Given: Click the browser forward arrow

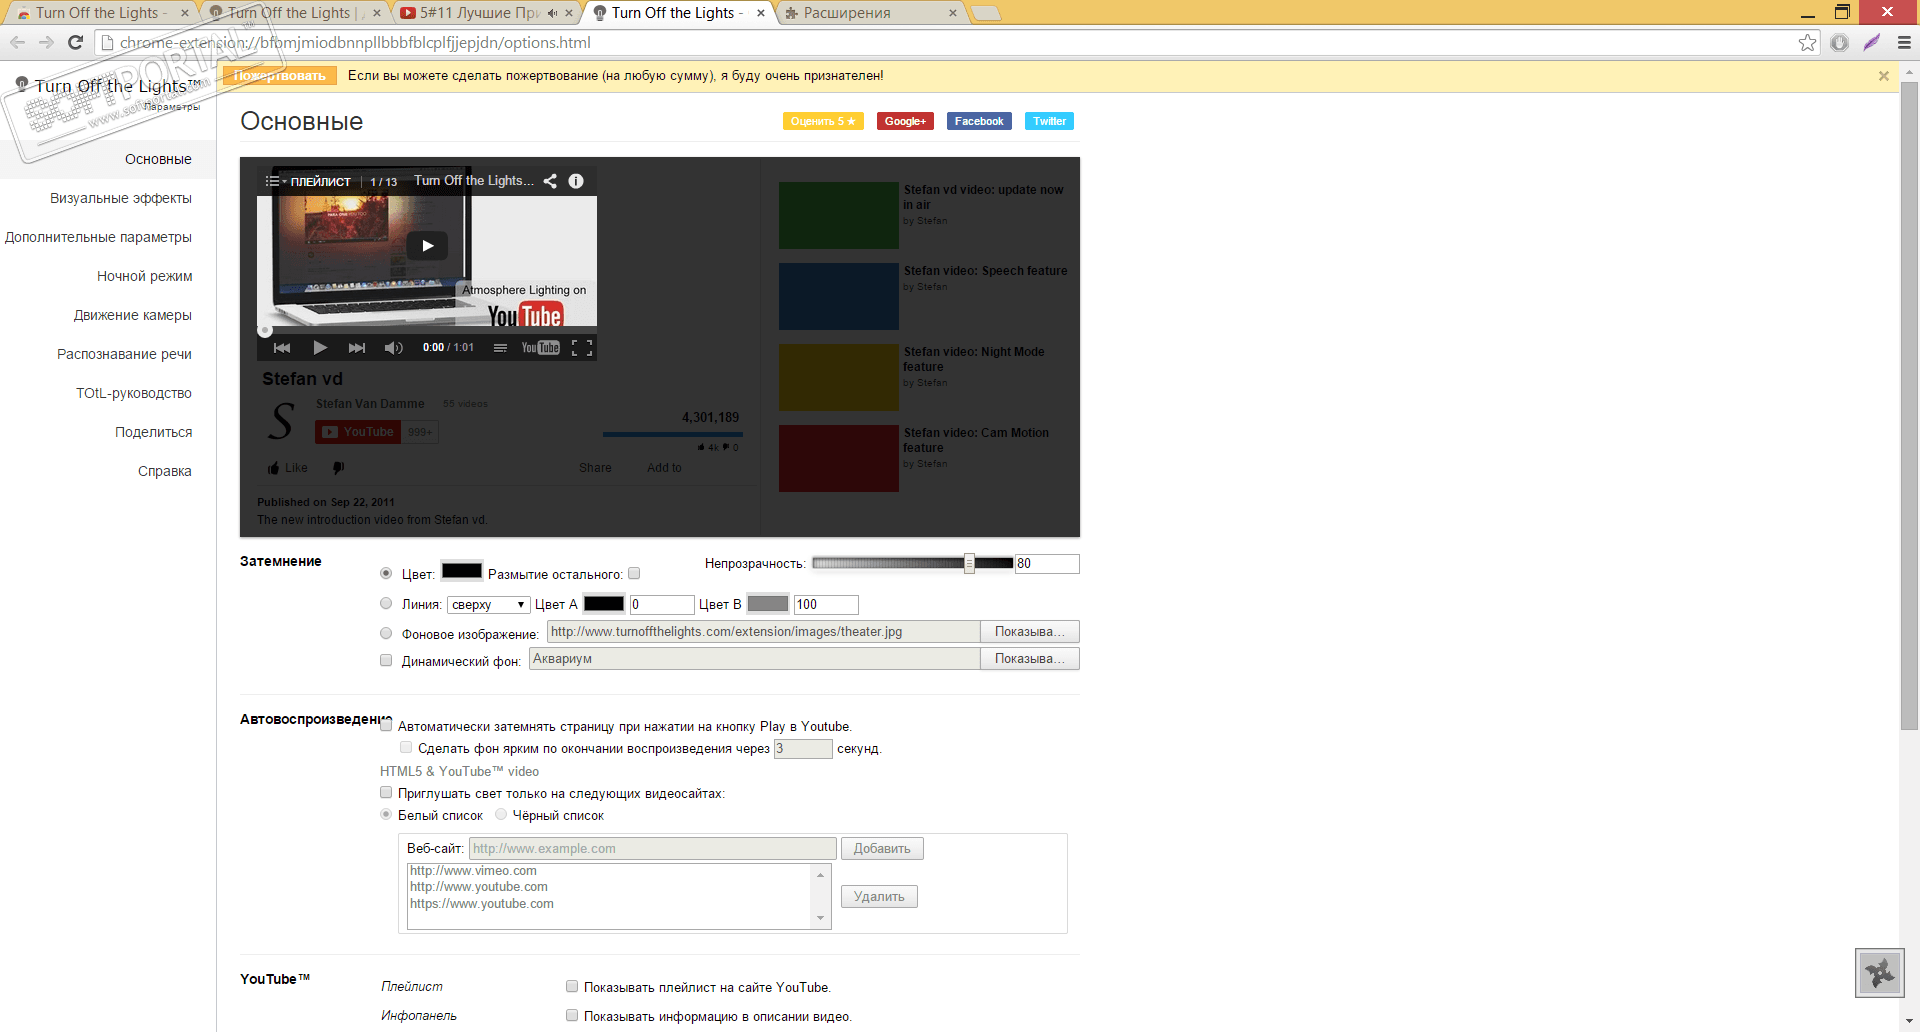Looking at the screenshot, I should (46, 42).
